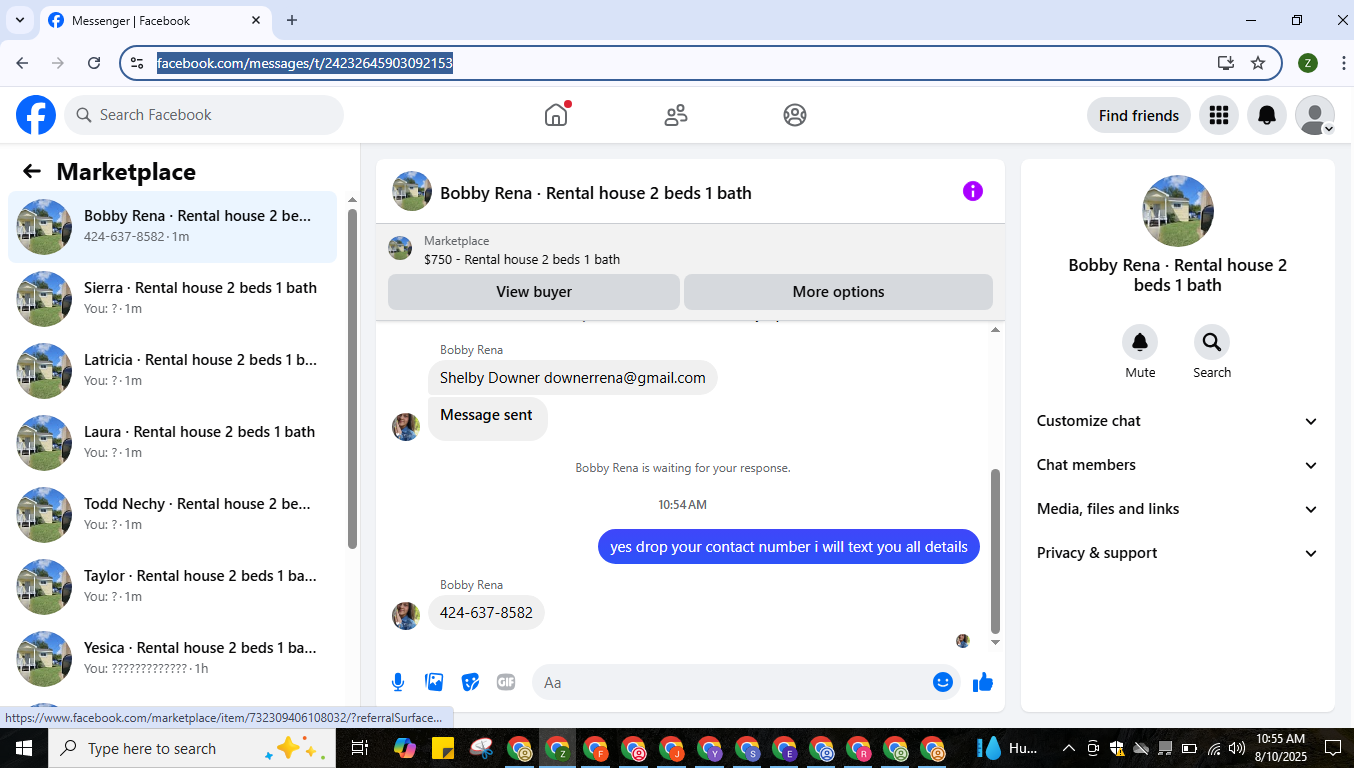The image size is (1354, 768).
Task: Click the blue 'yes drop your contact number' message
Action: coord(789,547)
